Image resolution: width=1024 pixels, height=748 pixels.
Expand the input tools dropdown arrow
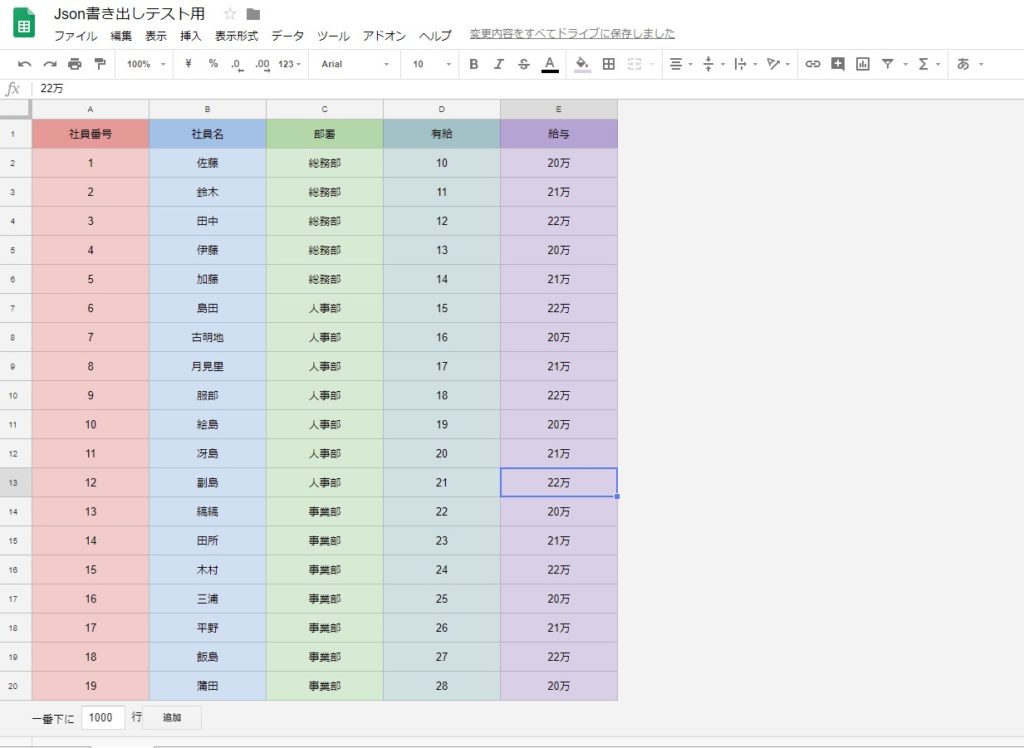pos(981,64)
